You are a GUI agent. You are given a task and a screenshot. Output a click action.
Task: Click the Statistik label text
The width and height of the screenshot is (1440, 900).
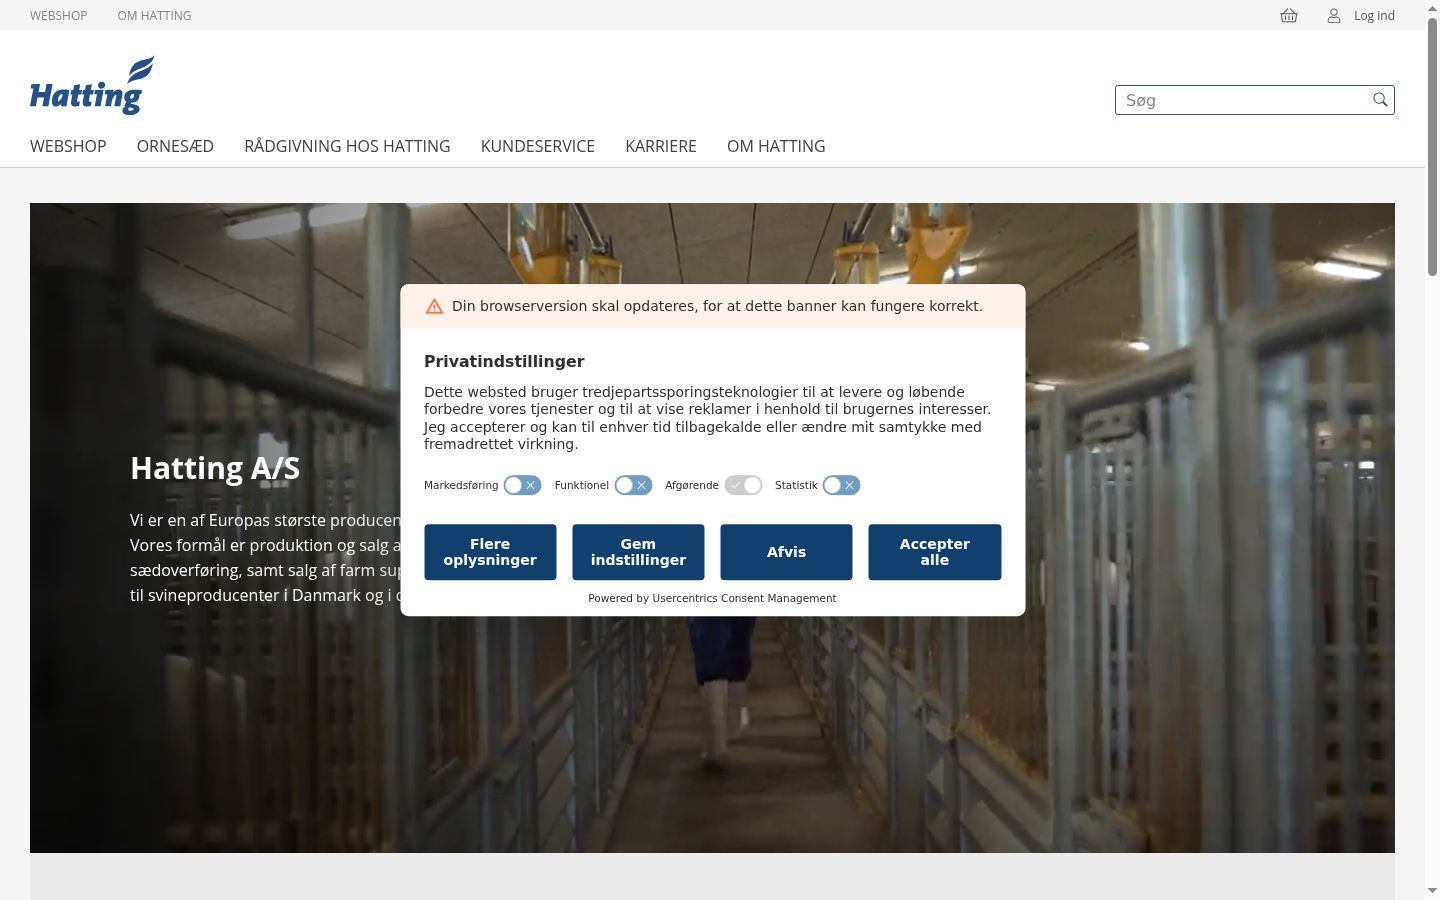pos(796,485)
